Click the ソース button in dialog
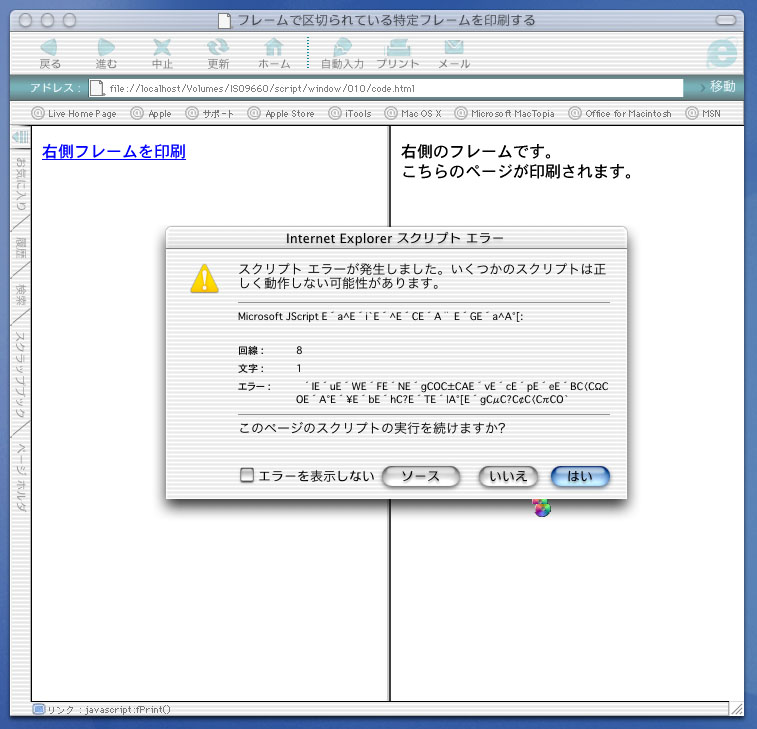This screenshot has height=729, width=757. pyautogui.click(x=421, y=477)
